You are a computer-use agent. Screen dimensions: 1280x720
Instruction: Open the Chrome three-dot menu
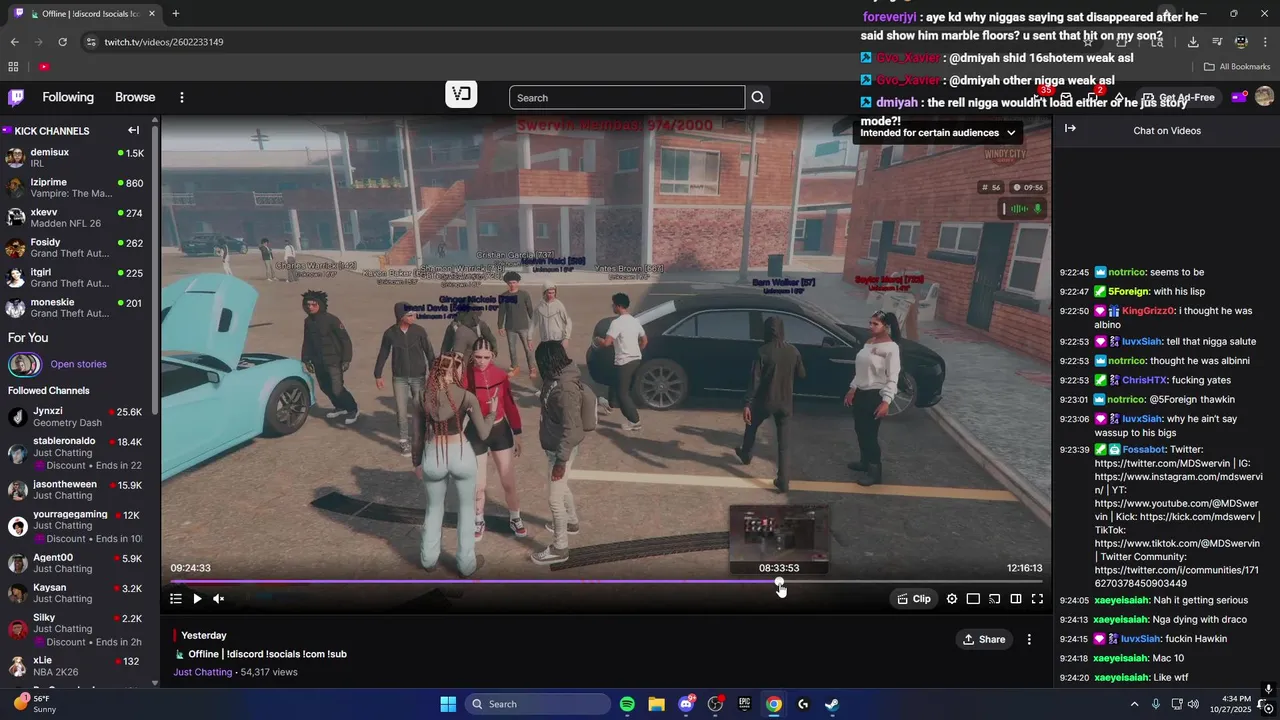pyautogui.click(x=1265, y=42)
